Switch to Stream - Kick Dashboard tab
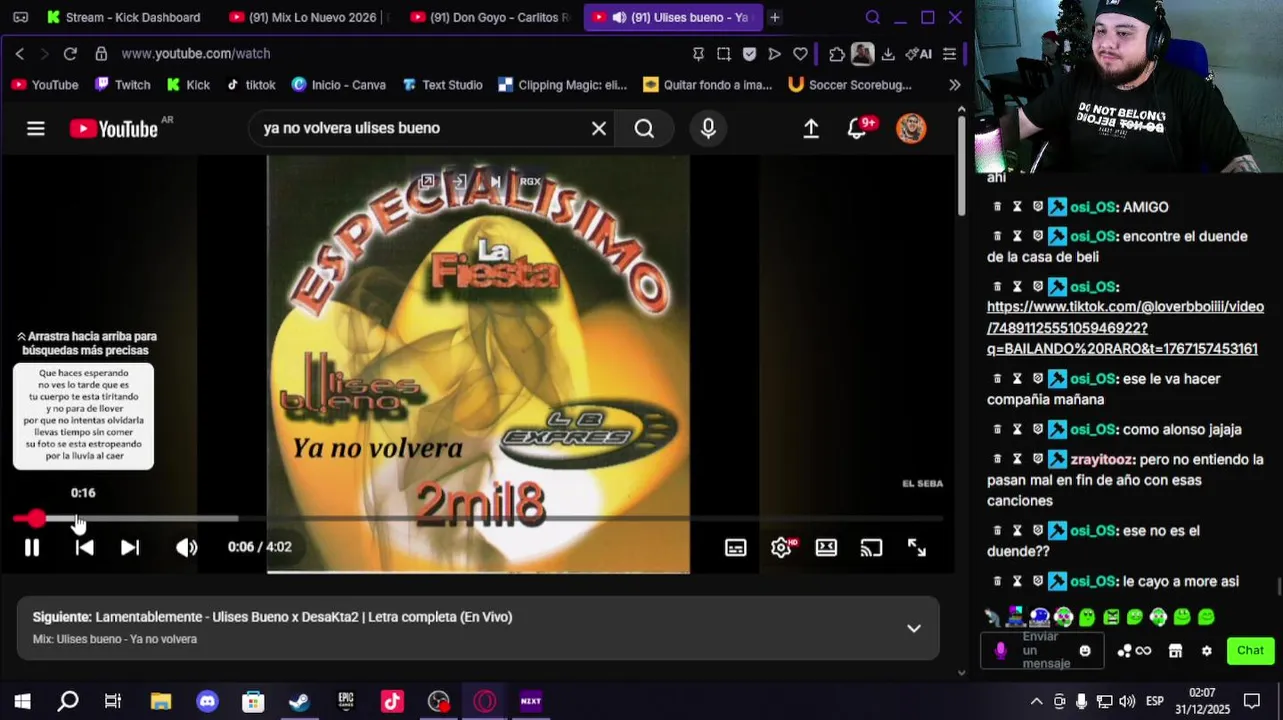The height and width of the screenshot is (720, 1283). tap(123, 17)
